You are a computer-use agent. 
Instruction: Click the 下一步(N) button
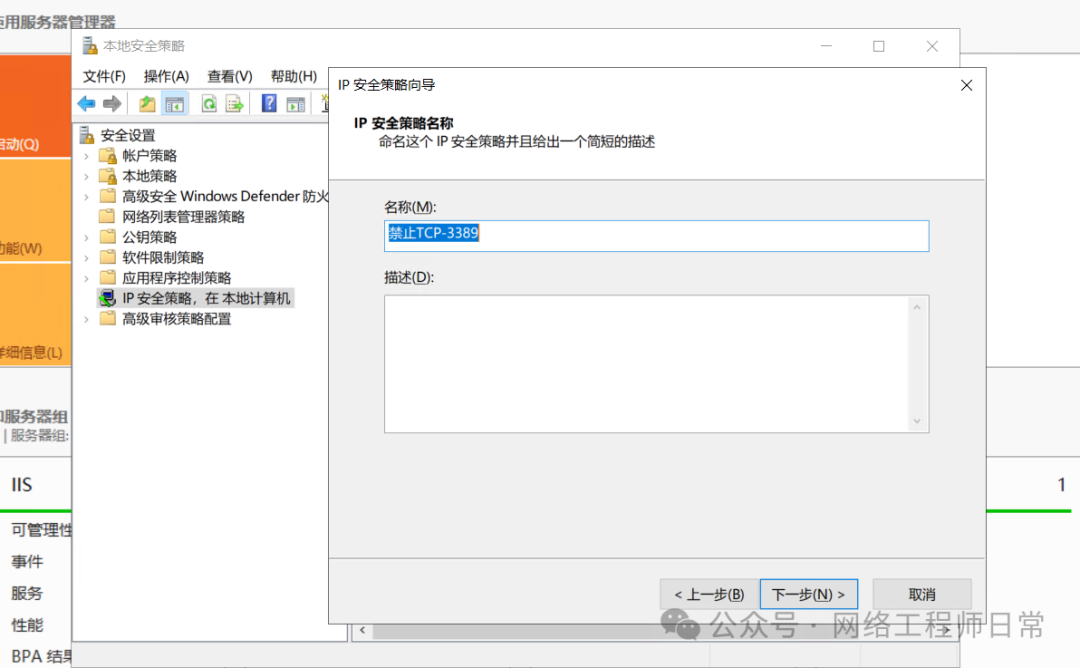tap(808, 594)
